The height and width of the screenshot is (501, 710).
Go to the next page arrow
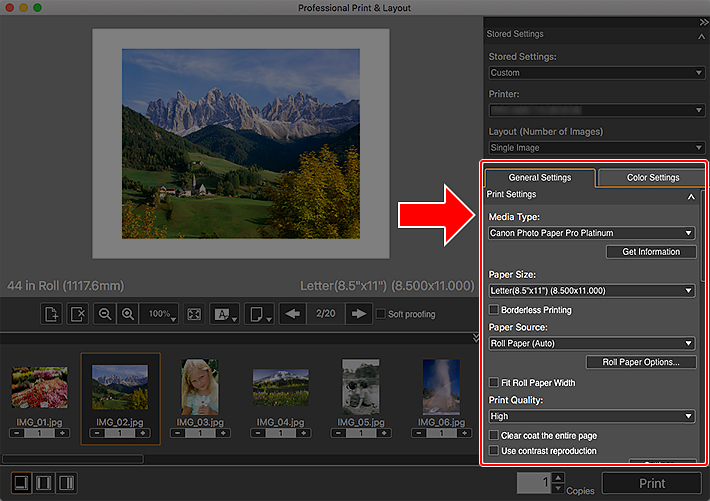pyautogui.click(x=358, y=314)
